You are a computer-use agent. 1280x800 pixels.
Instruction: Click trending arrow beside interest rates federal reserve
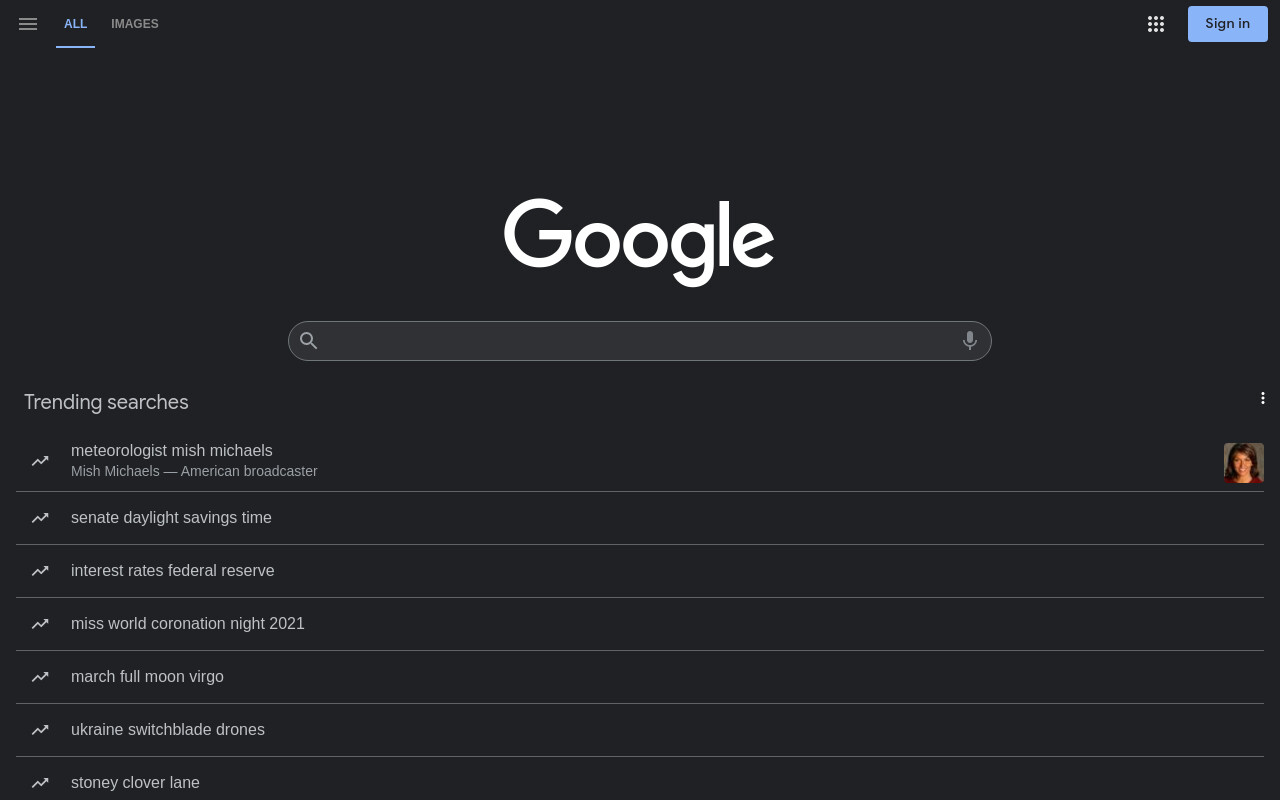coord(40,571)
